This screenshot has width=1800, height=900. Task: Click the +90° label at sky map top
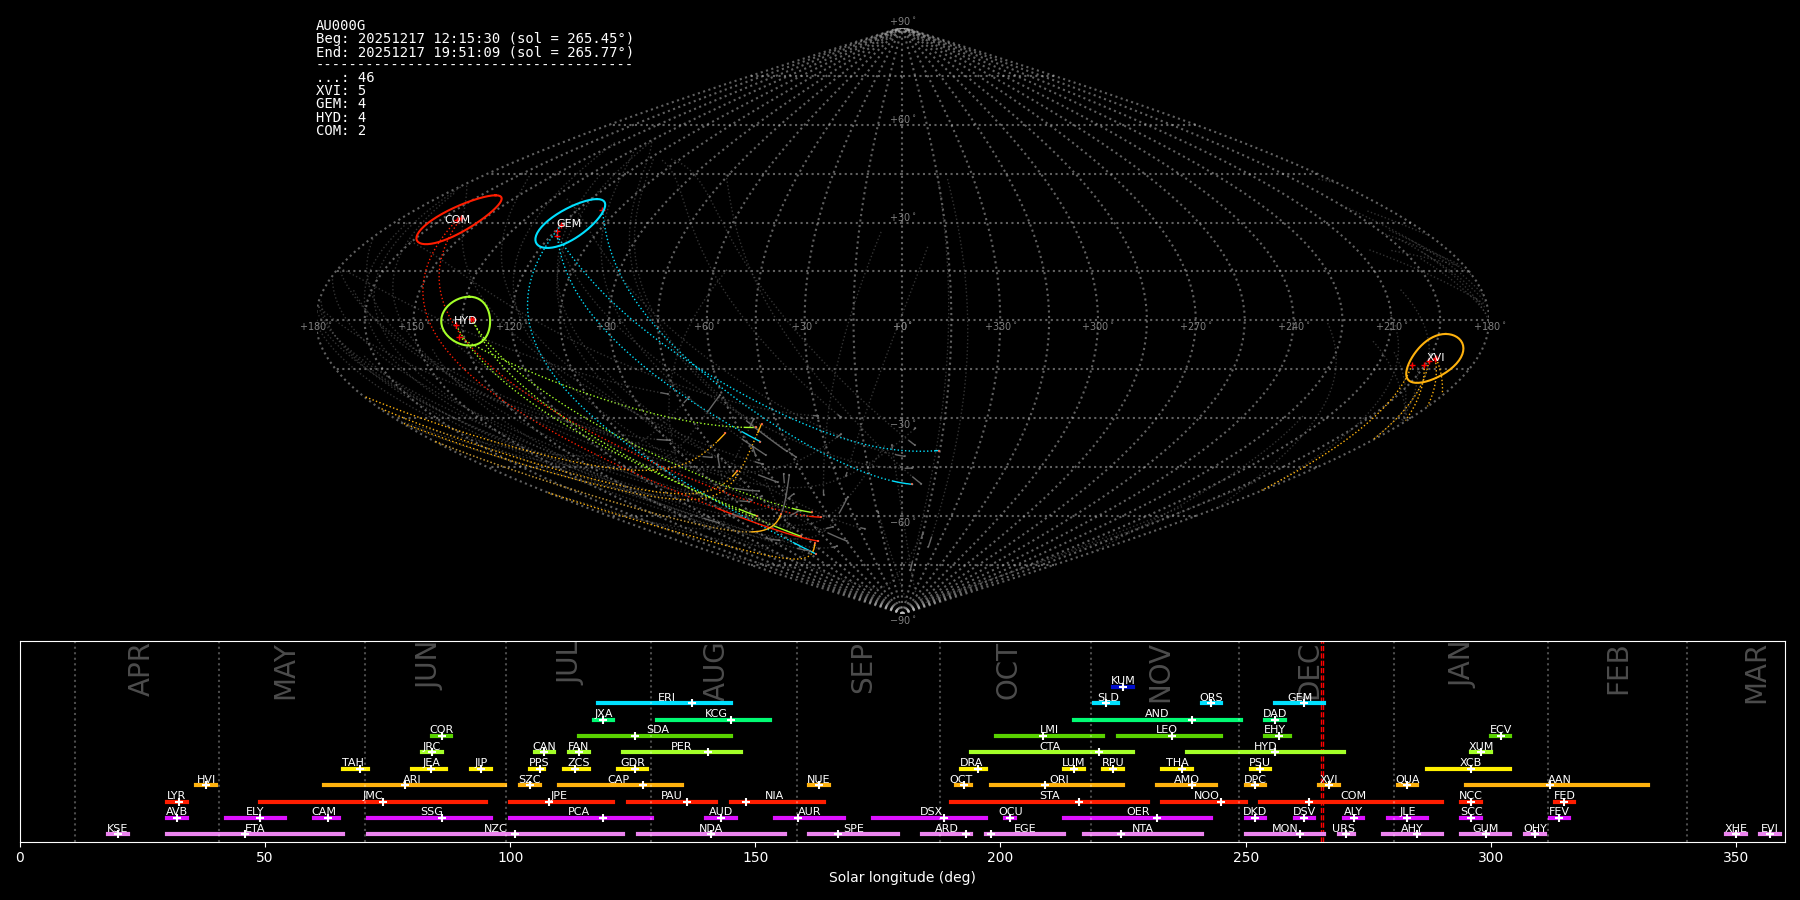point(901,22)
